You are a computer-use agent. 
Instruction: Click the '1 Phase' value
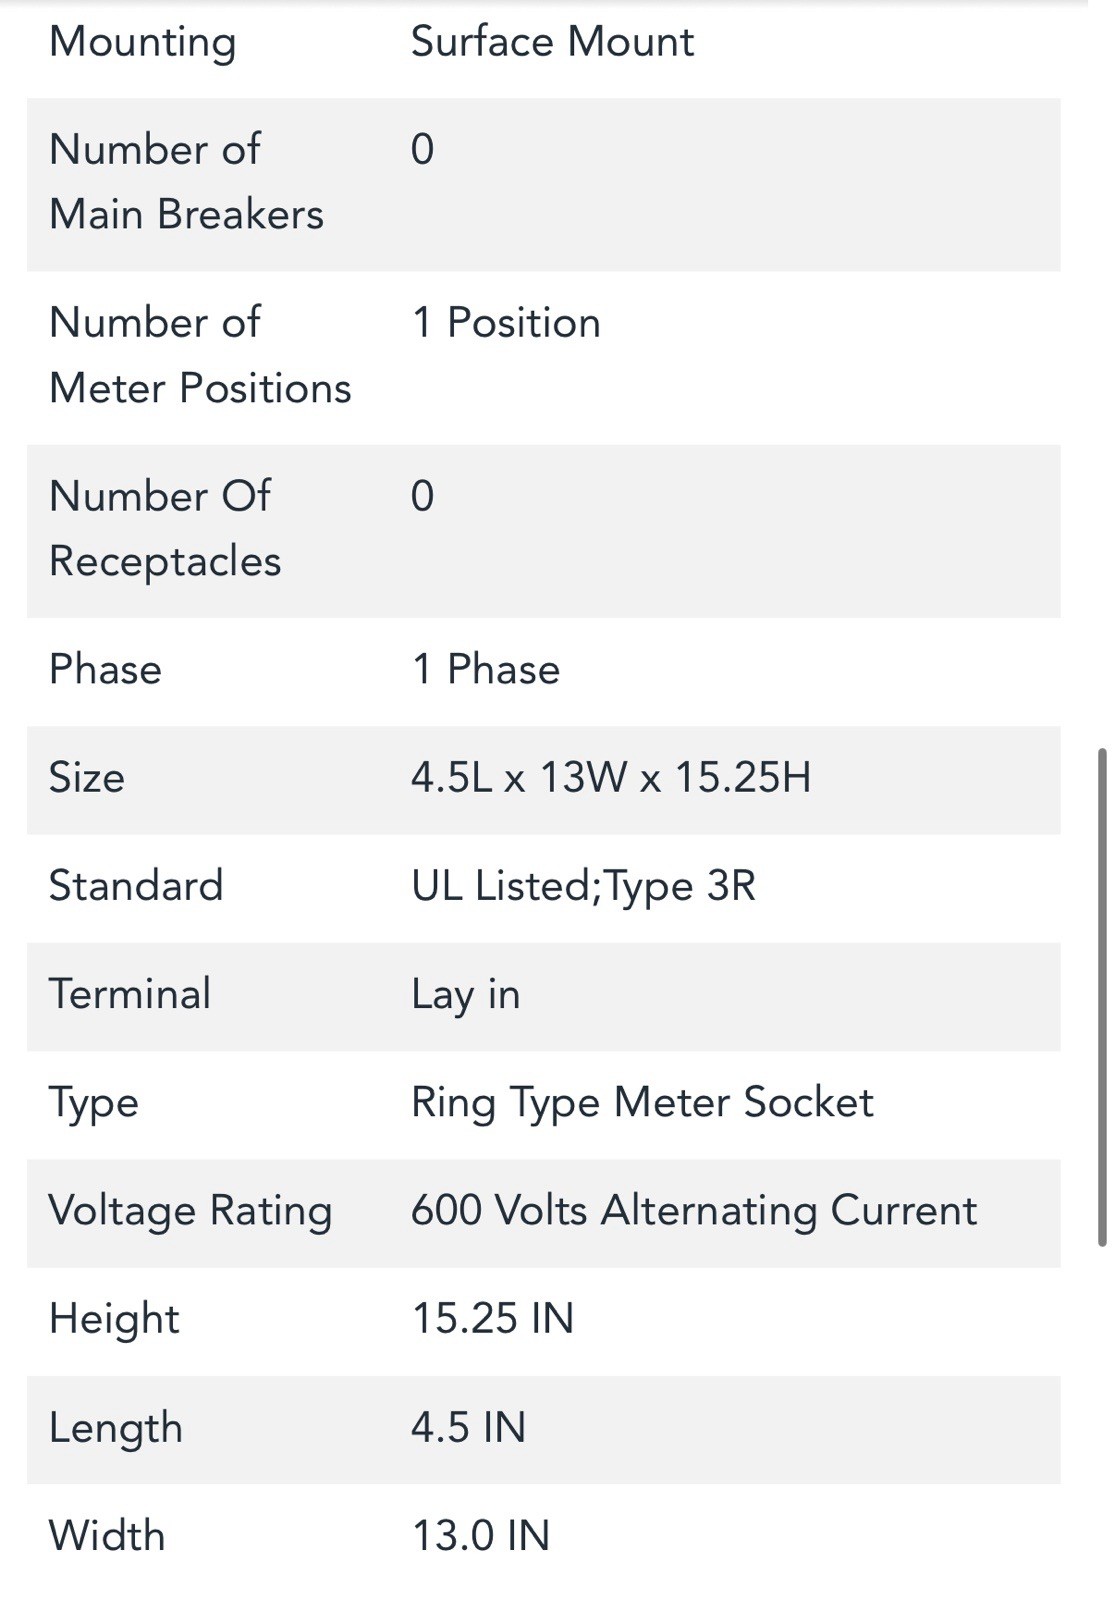tap(486, 670)
